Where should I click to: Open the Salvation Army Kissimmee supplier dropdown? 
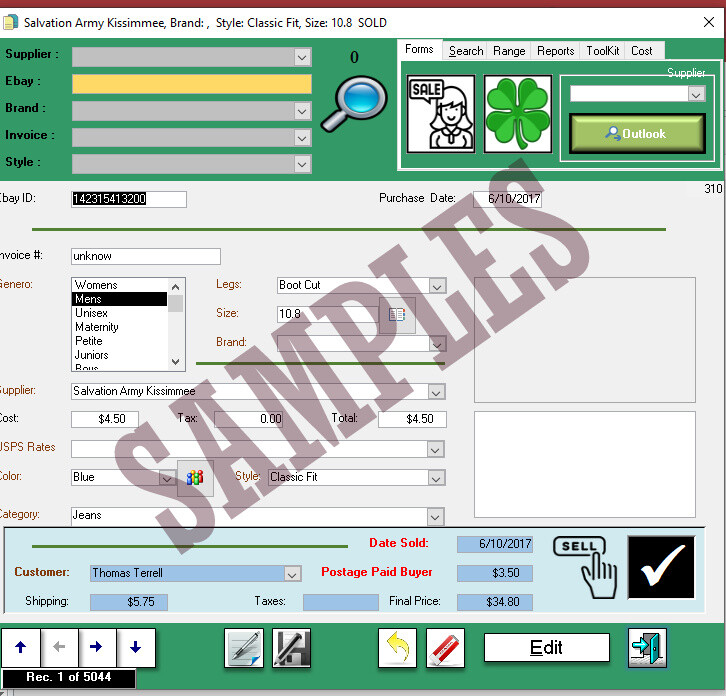tap(436, 392)
